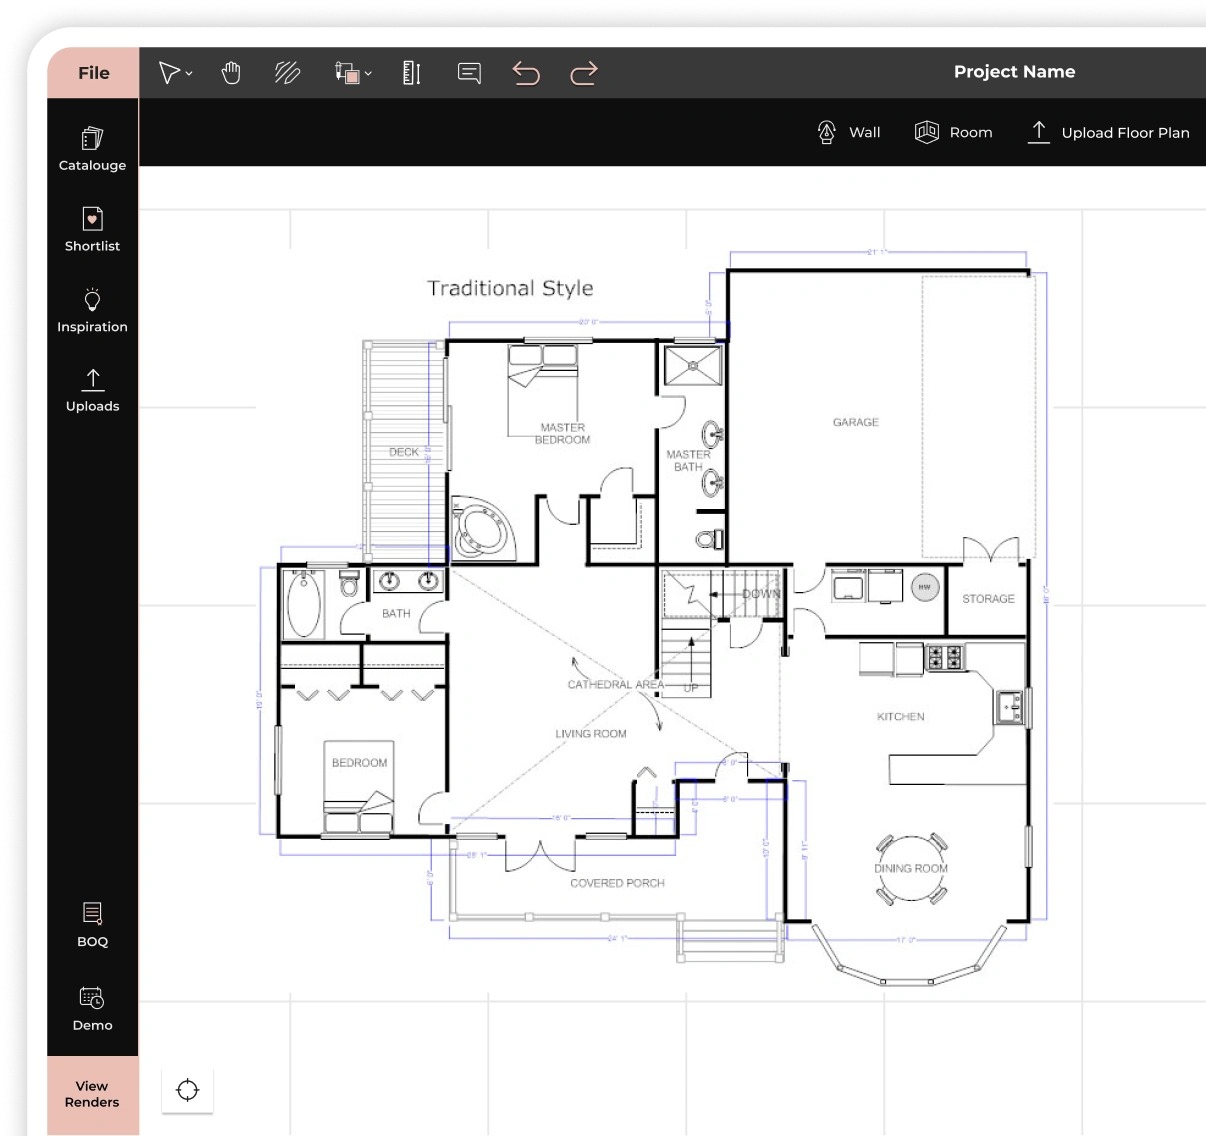Click the STORAGE room label
Viewport: 1206px width, 1136px height.
[988, 598]
